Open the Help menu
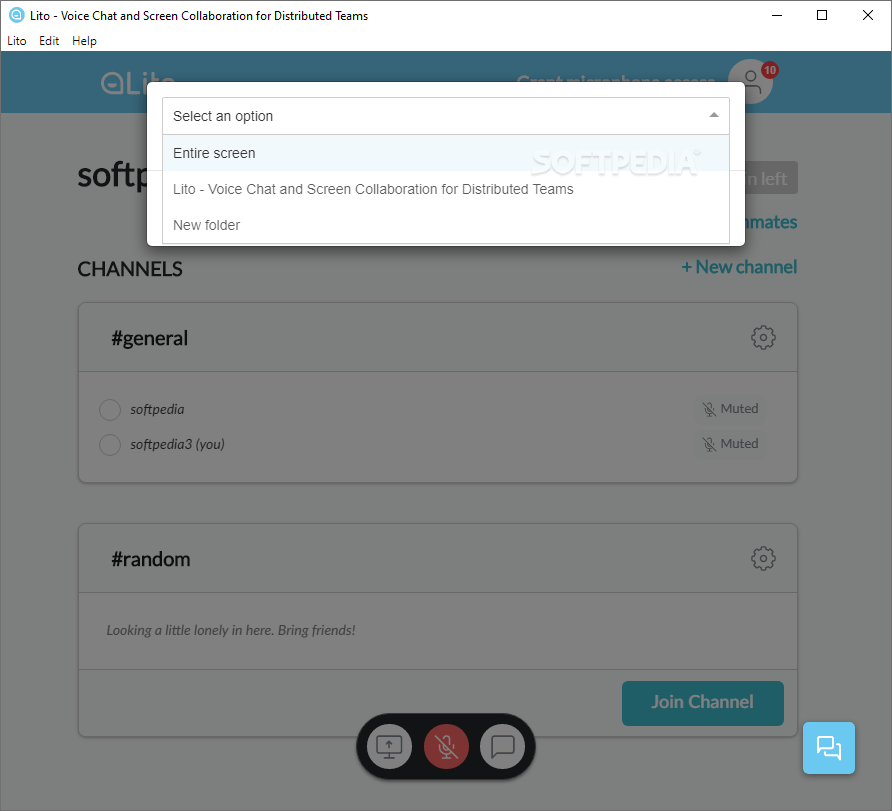 [x=84, y=41]
